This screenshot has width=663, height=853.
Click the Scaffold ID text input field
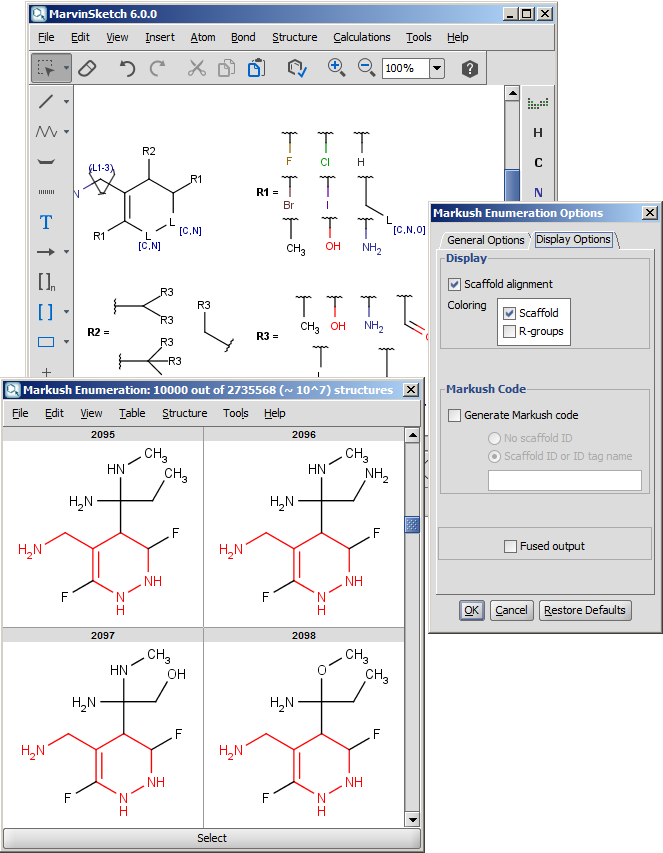click(564, 481)
